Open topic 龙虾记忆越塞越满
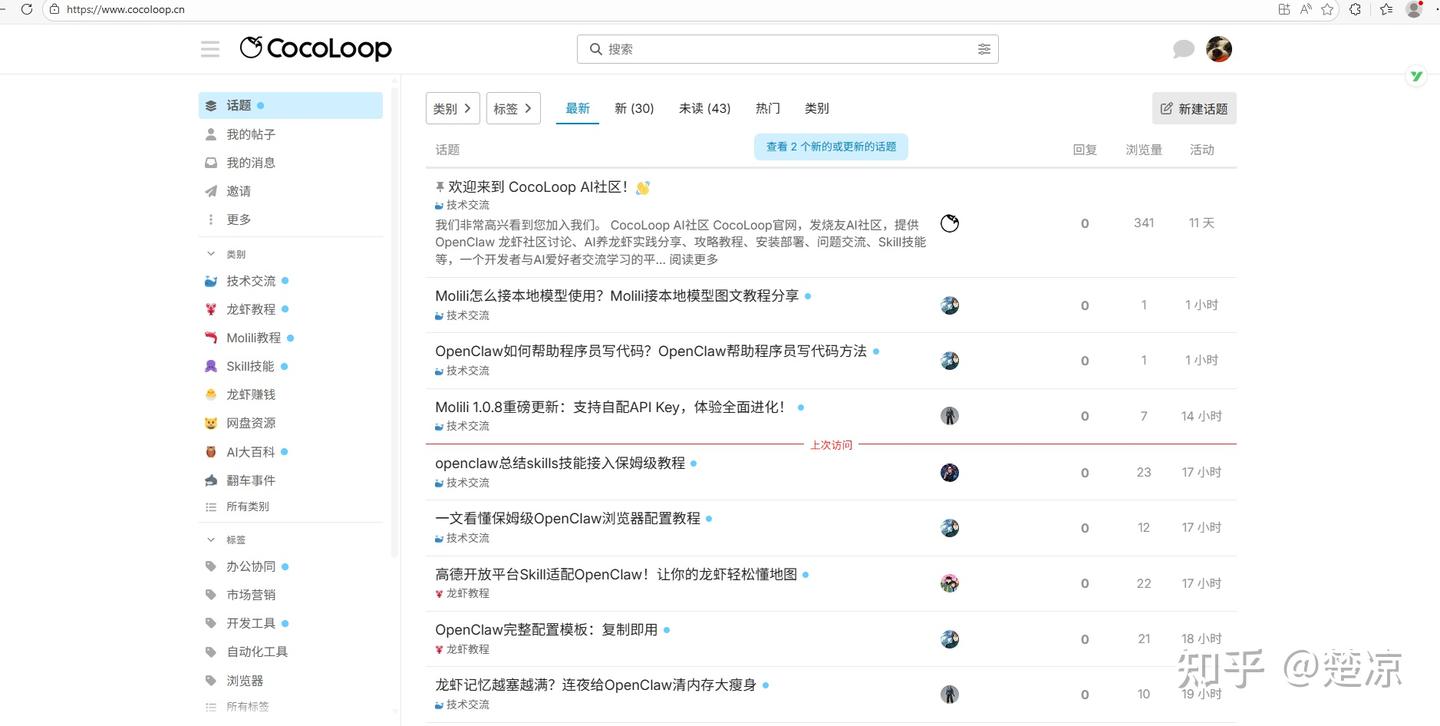1440x726 pixels. [596, 685]
